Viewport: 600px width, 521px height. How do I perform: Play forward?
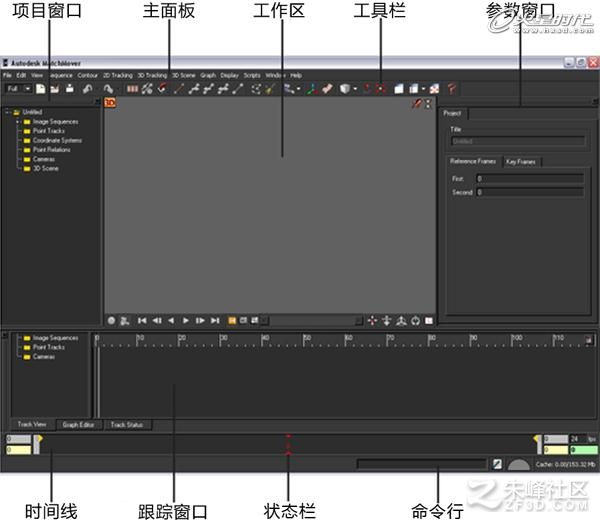click(x=186, y=321)
